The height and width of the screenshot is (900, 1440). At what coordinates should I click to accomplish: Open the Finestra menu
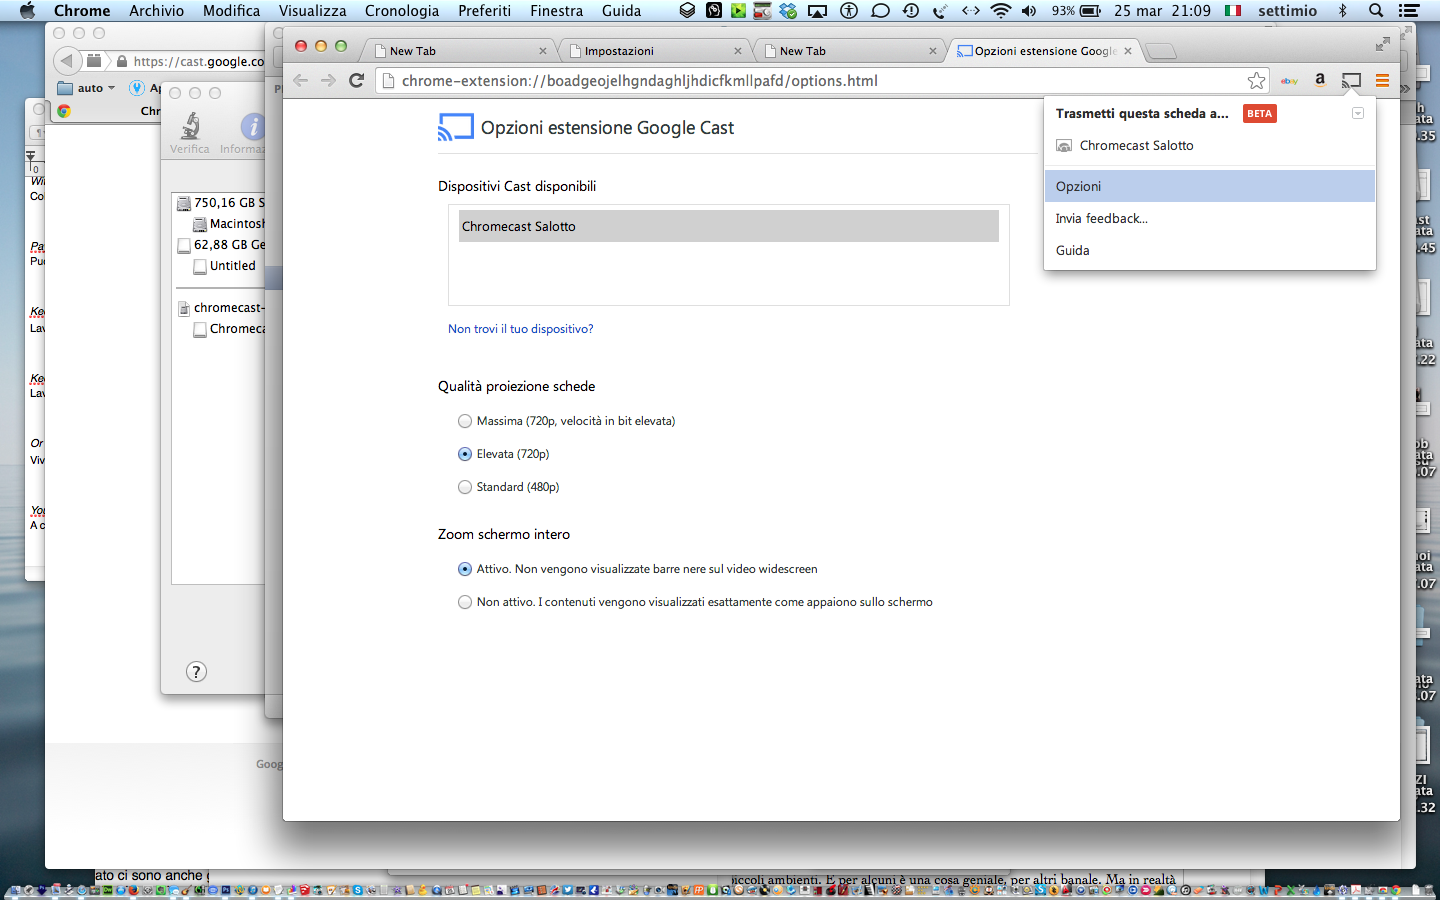pos(556,11)
